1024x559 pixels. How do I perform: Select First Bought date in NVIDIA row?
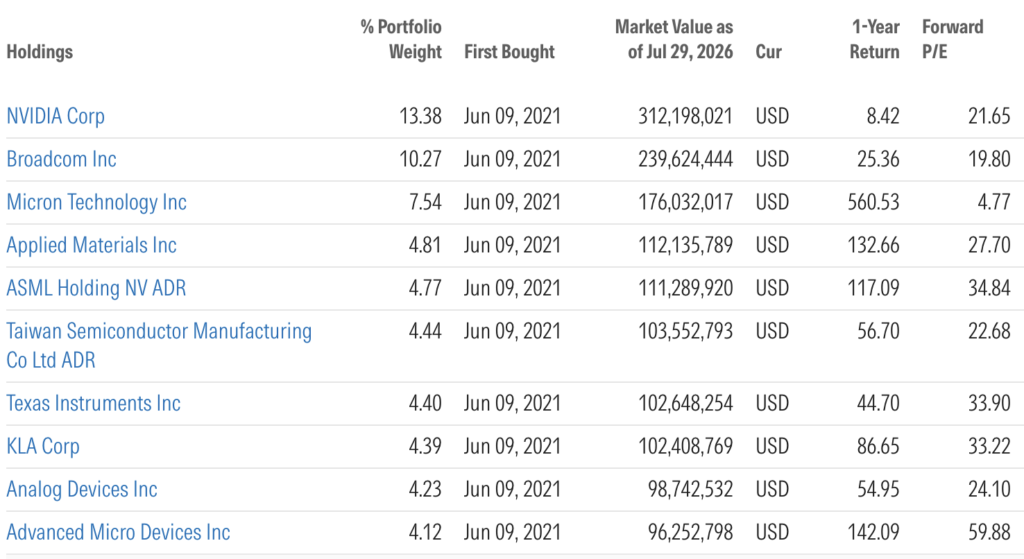pyautogui.click(x=513, y=116)
